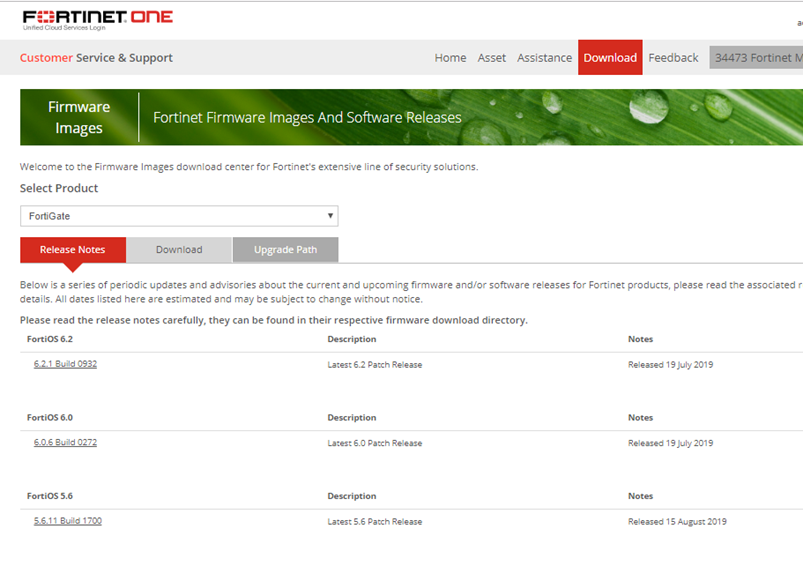Open the 6.2.1 Build 0932 release link

point(65,364)
